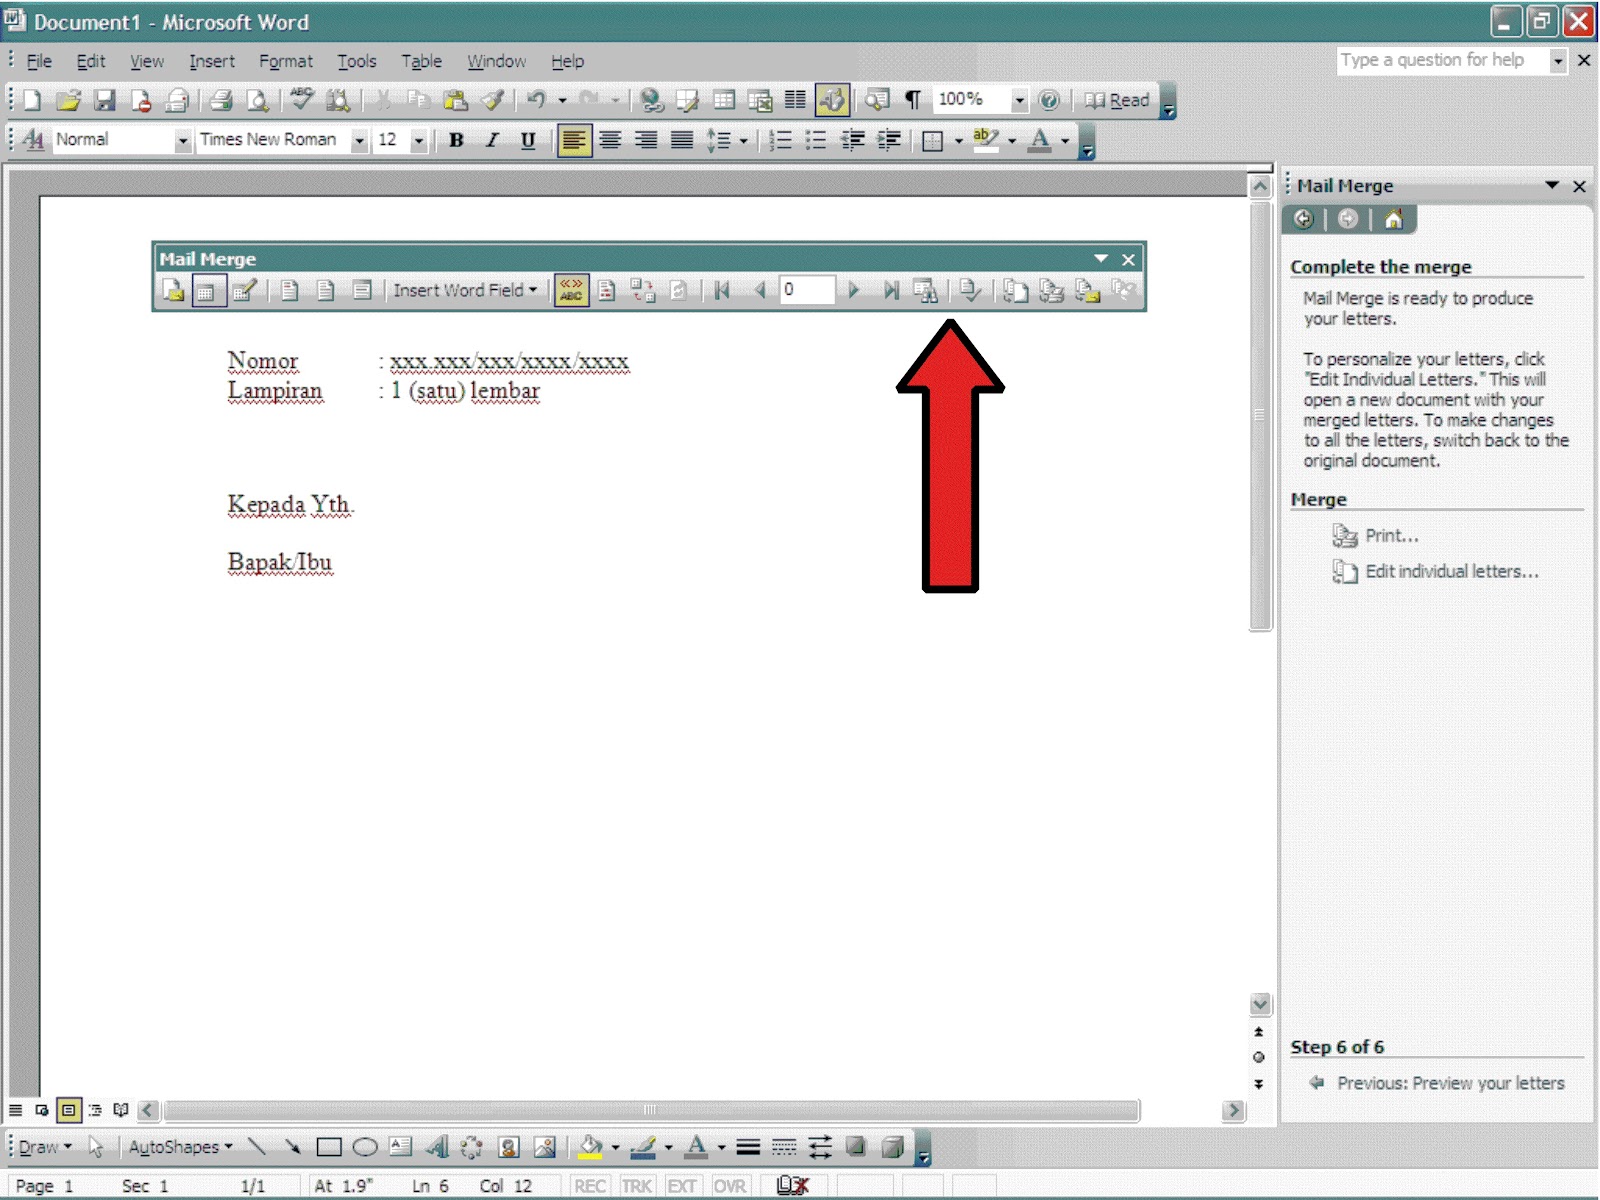Open the Insert menu
The height and width of the screenshot is (1200, 1600).
tap(212, 61)
